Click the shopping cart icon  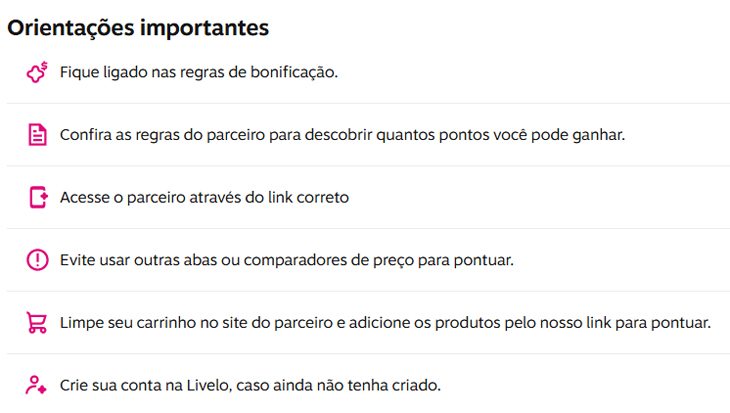[37, 322]
